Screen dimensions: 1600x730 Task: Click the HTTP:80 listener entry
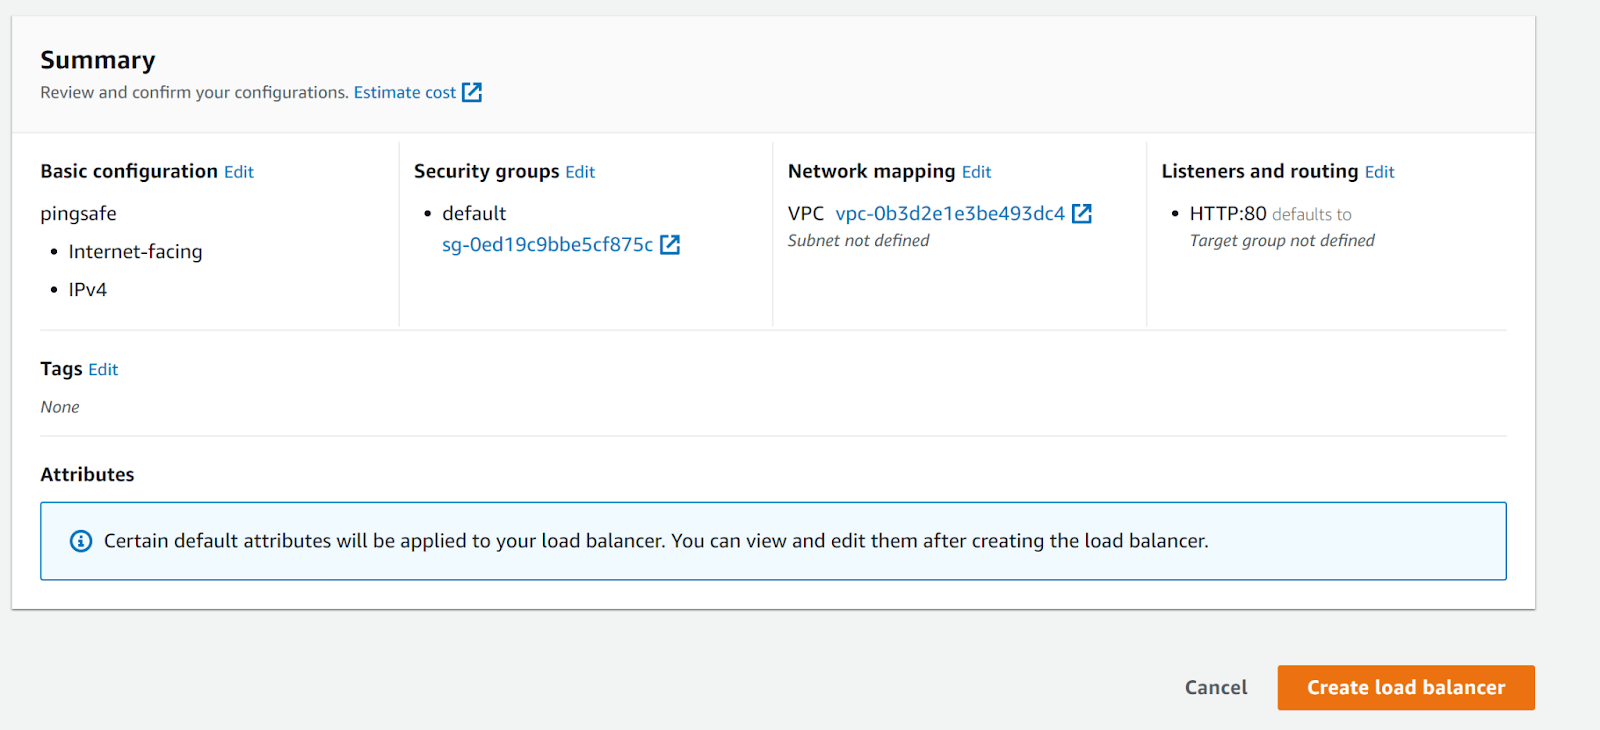(1228, 214)
